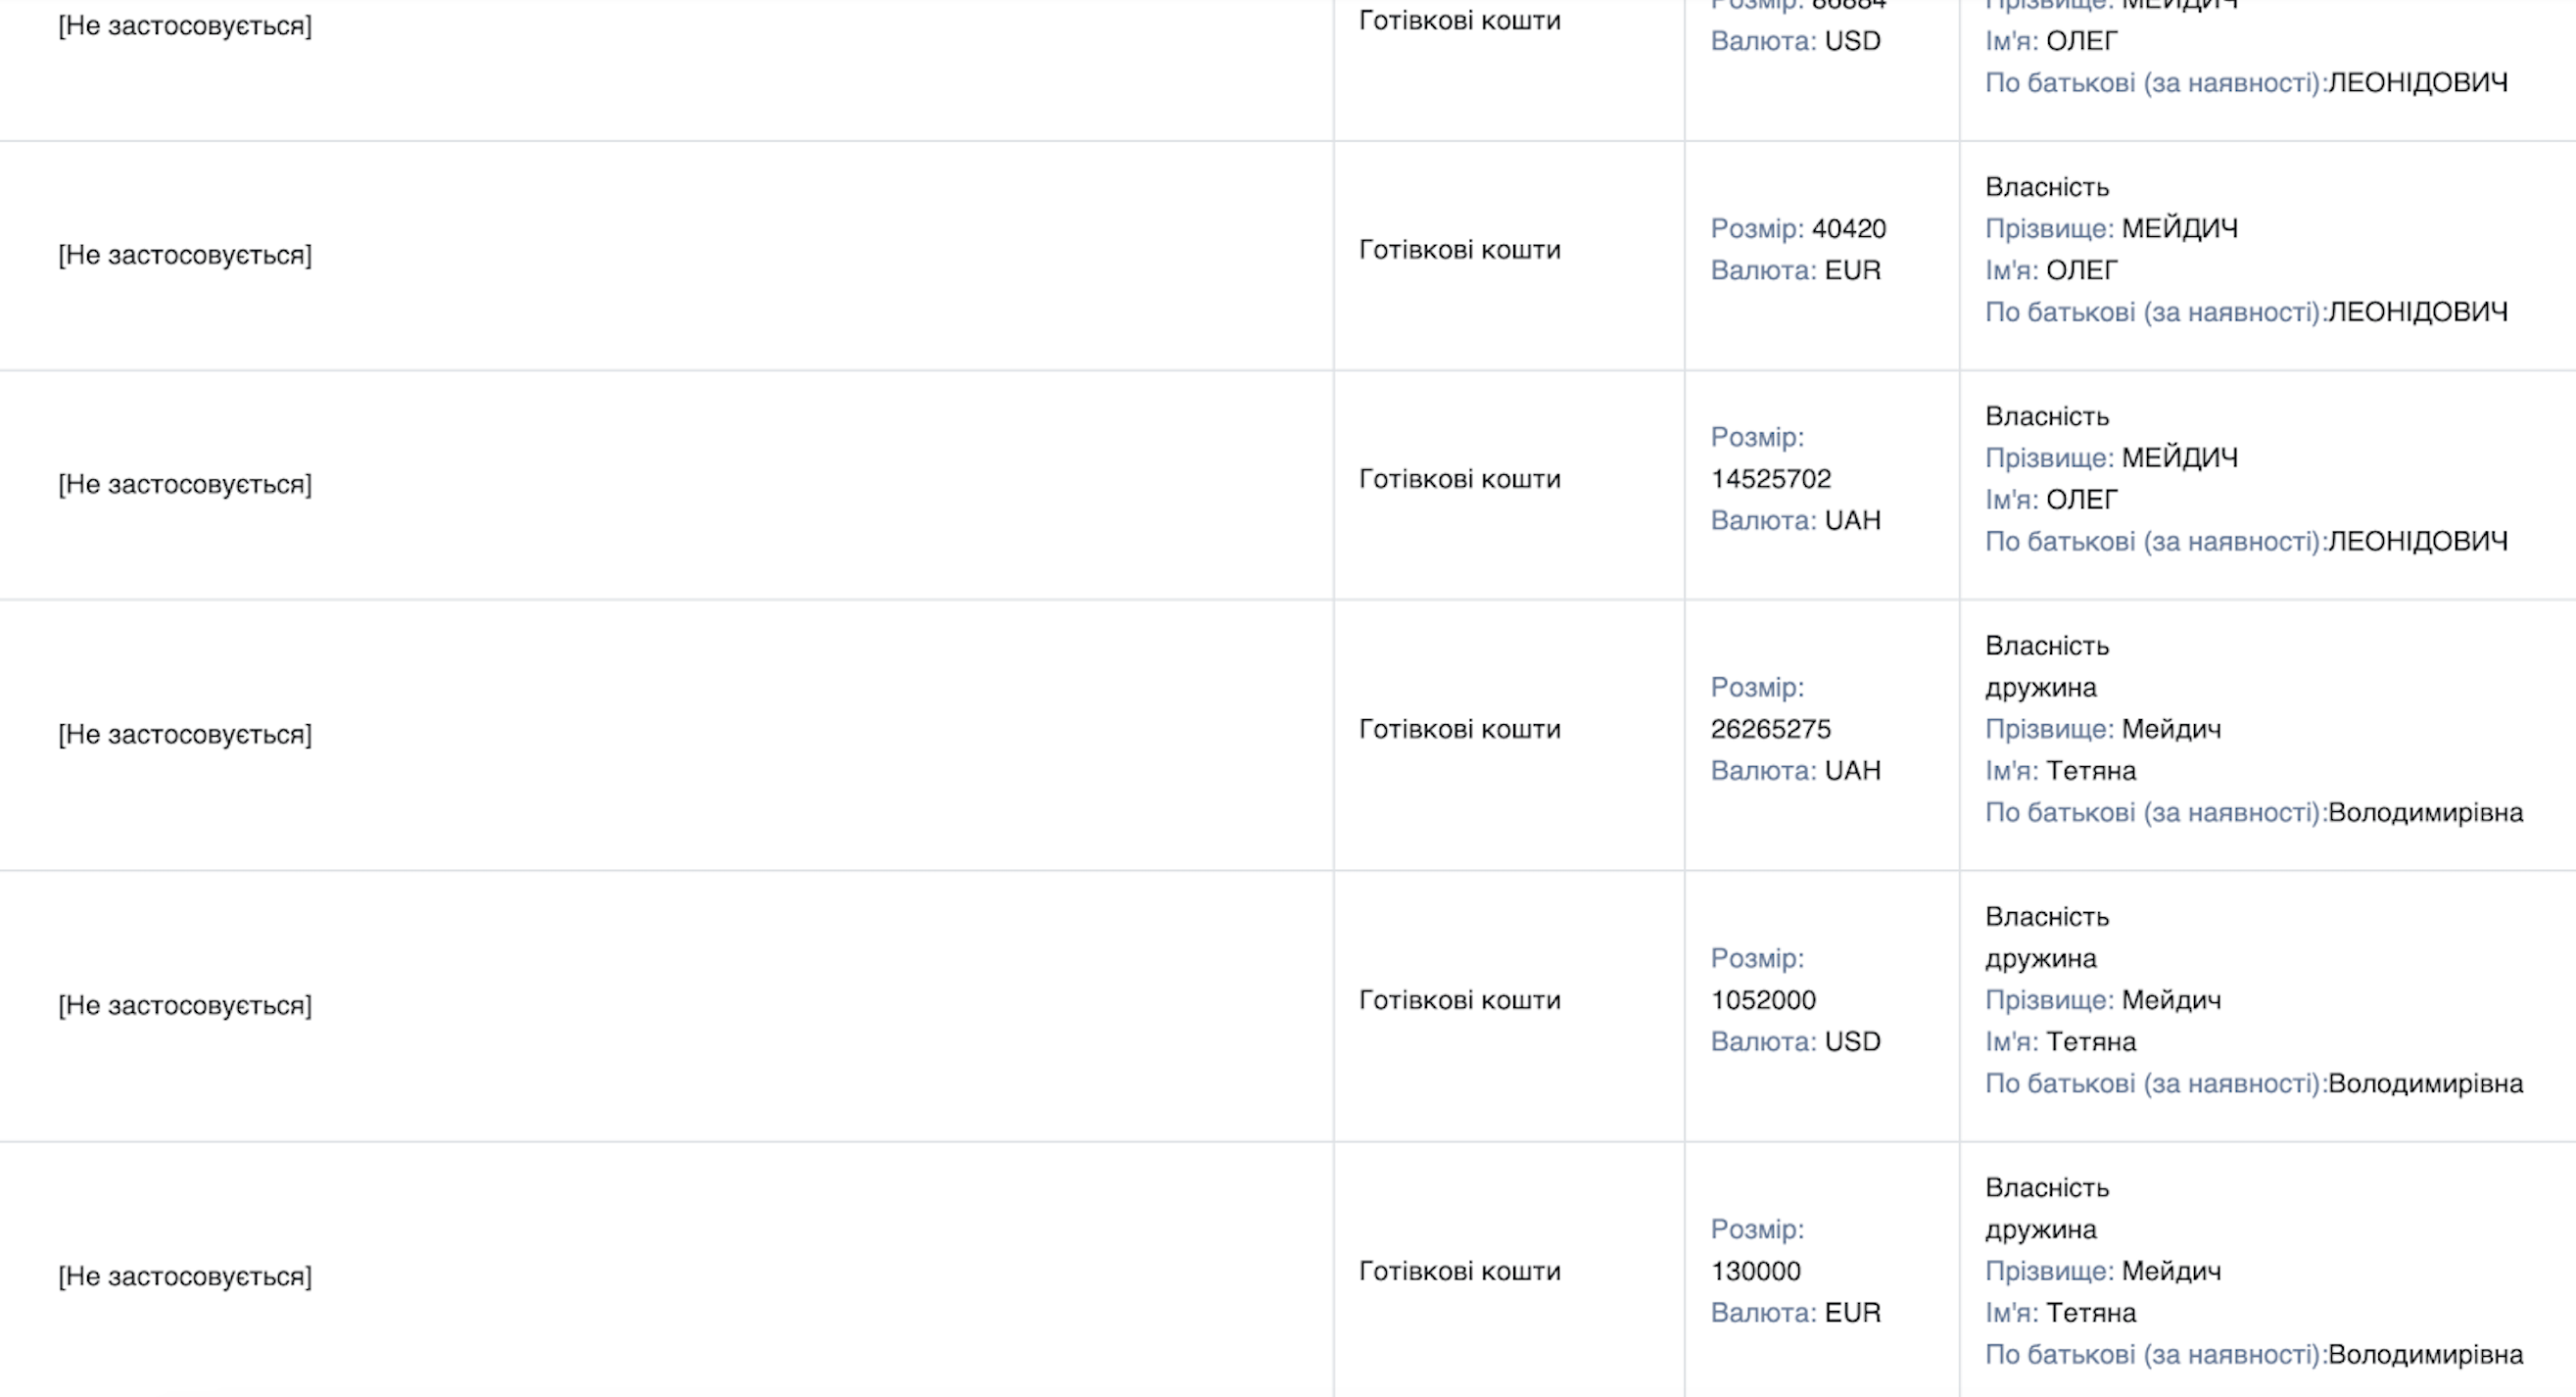Click 'Валюта: EUR' below 130000

pyautogui.click(x=1795, y=1313)
